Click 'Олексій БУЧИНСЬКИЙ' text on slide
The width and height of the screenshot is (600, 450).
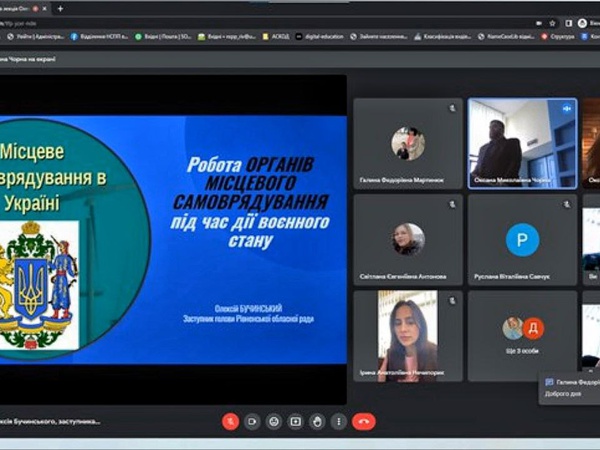tap(248, 308)
